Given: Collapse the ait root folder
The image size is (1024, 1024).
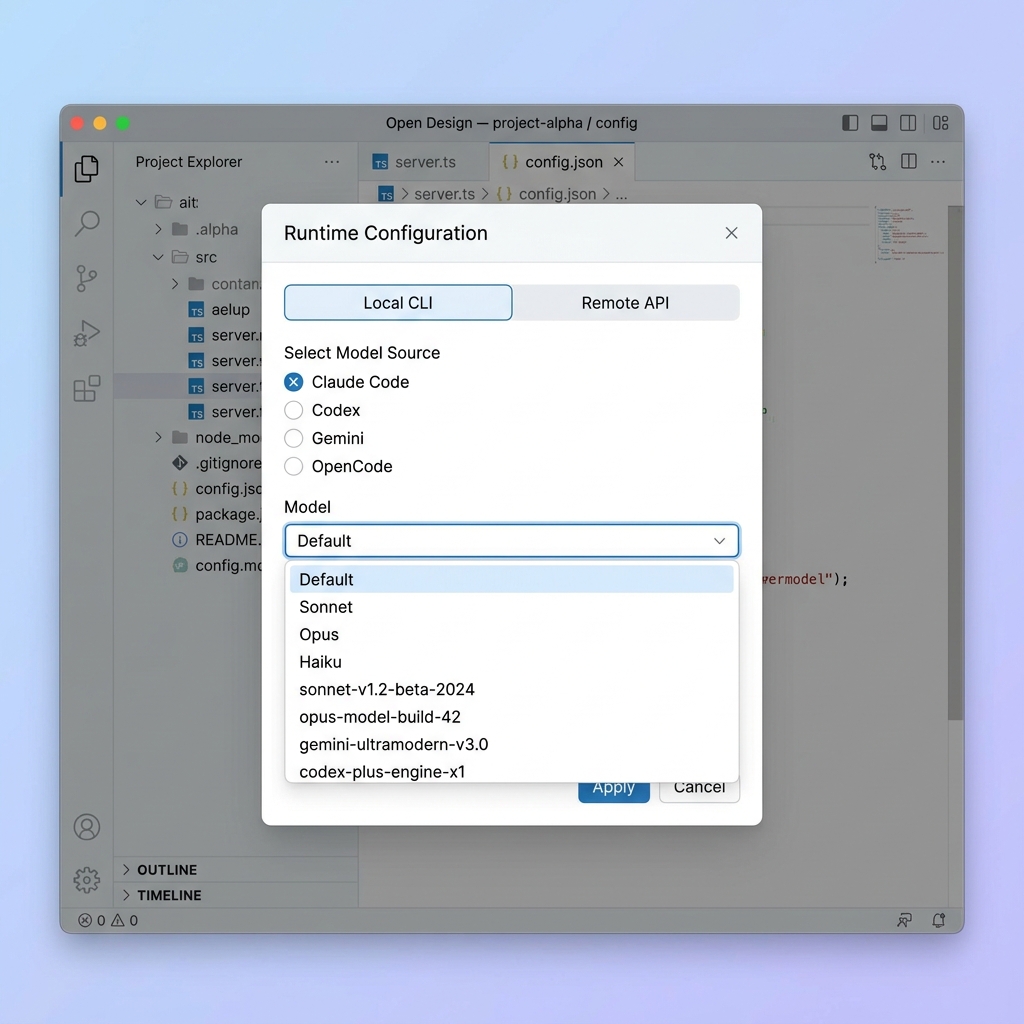Looking at the screenshot, I should [140, 202].
